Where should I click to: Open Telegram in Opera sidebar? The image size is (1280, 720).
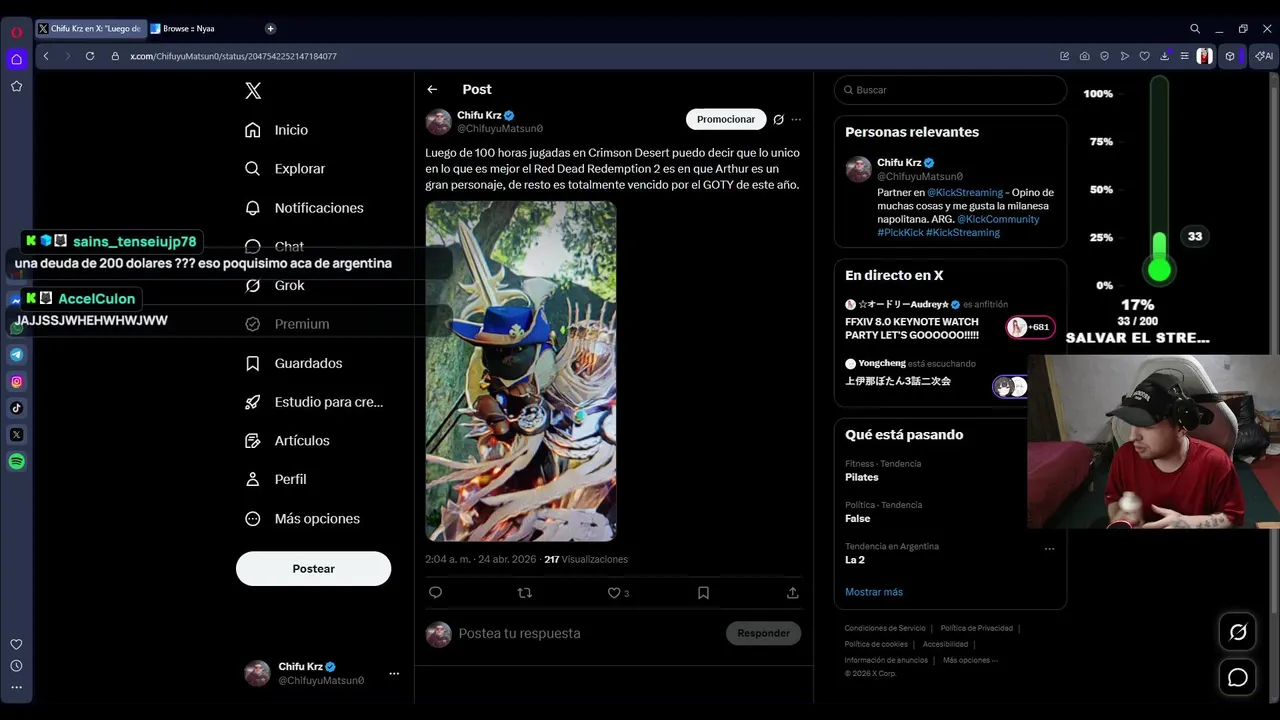(x=16, y=355)
